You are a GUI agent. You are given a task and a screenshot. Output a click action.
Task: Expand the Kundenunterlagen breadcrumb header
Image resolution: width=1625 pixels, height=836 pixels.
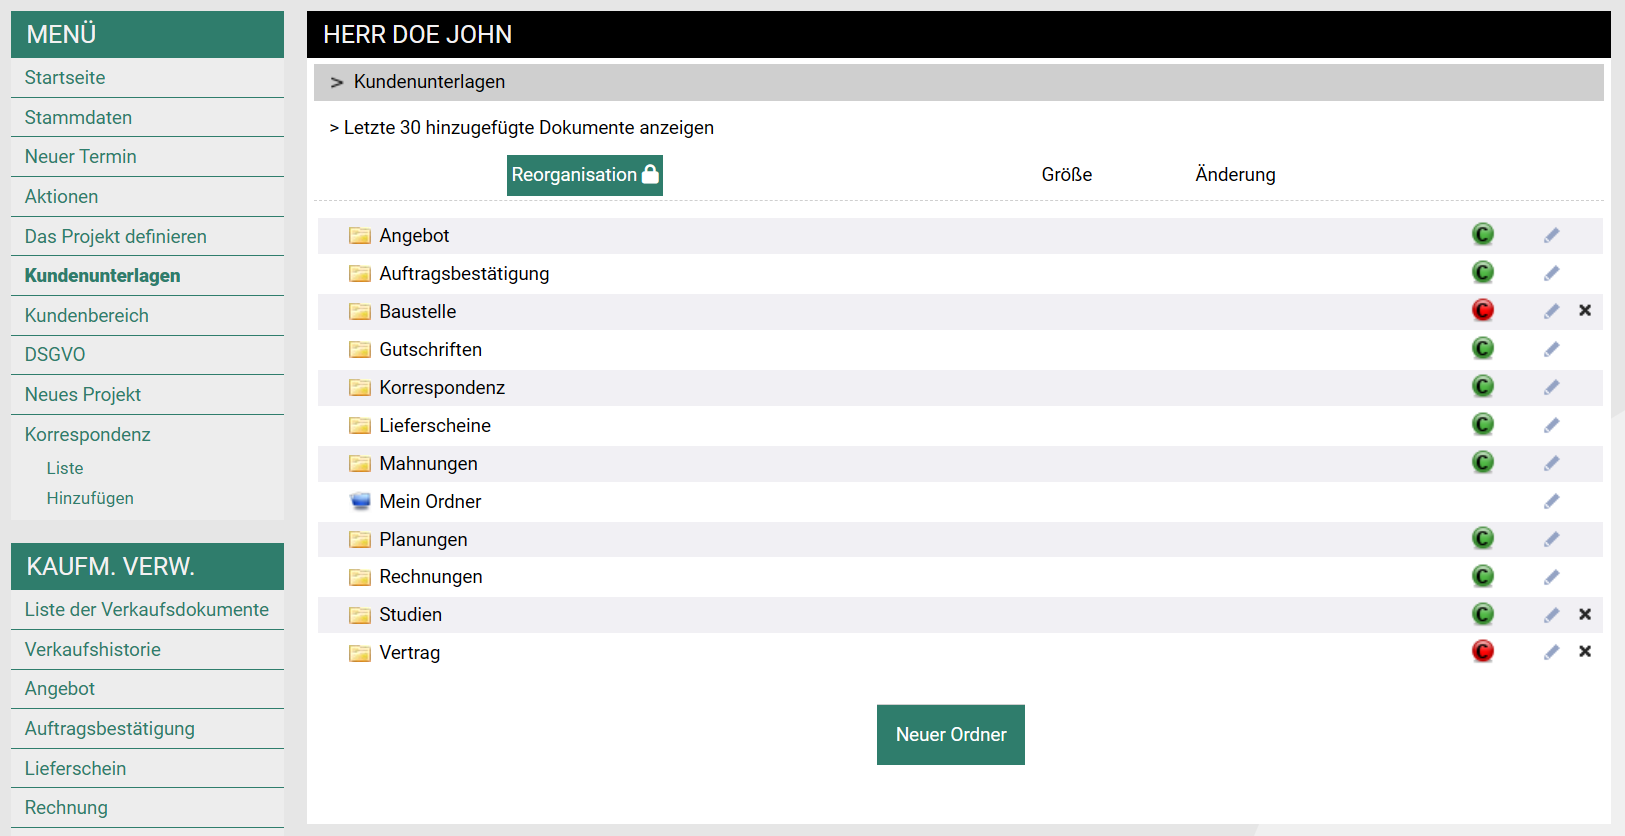429,82
